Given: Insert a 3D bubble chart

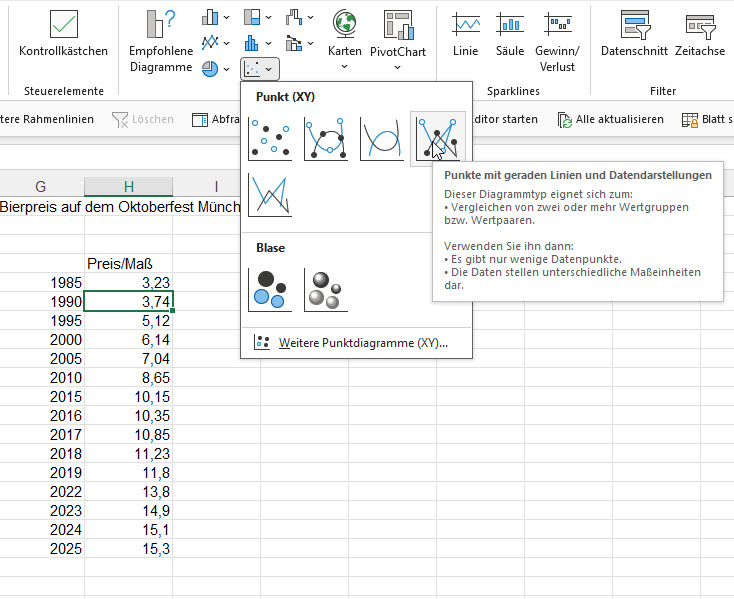Looking at the screenshot, I should [326, 289].
